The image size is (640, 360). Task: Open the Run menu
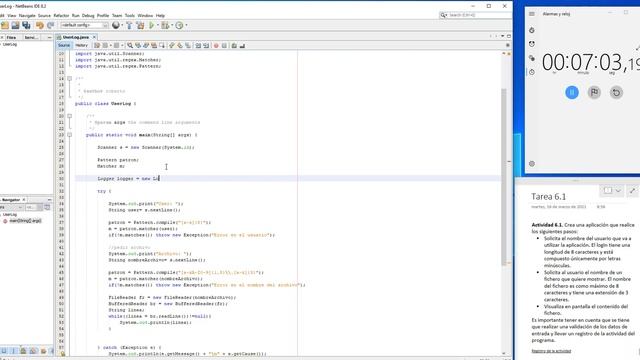pos(76,16)
